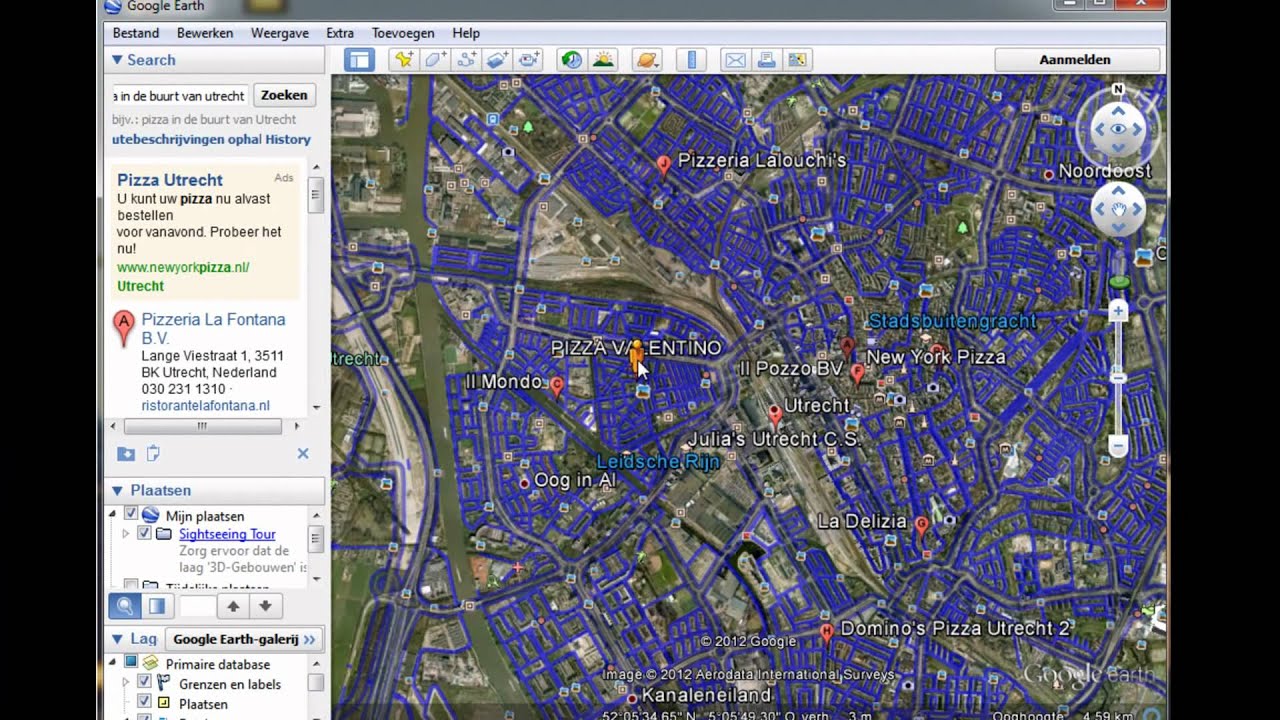Clear search results with the X icon
Screen dimensions: 1280x720
click(x=303, y=454)
